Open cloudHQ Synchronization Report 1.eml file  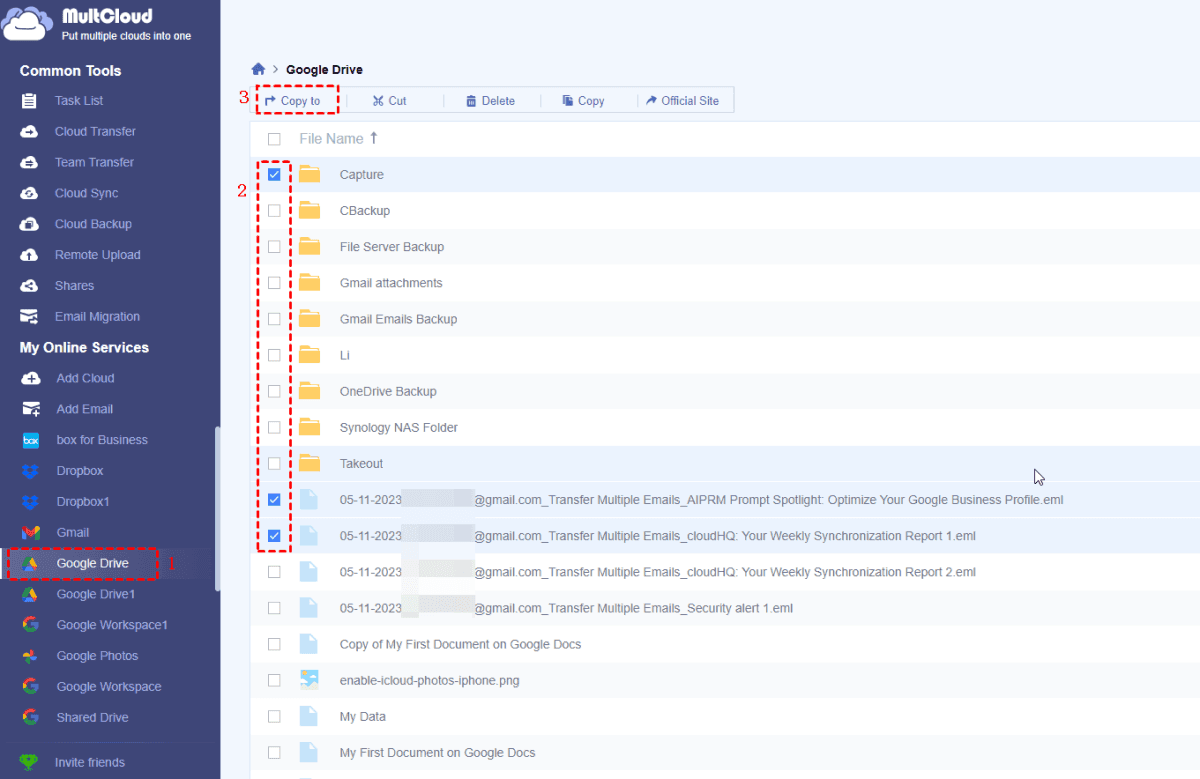(x=657, y=536)
